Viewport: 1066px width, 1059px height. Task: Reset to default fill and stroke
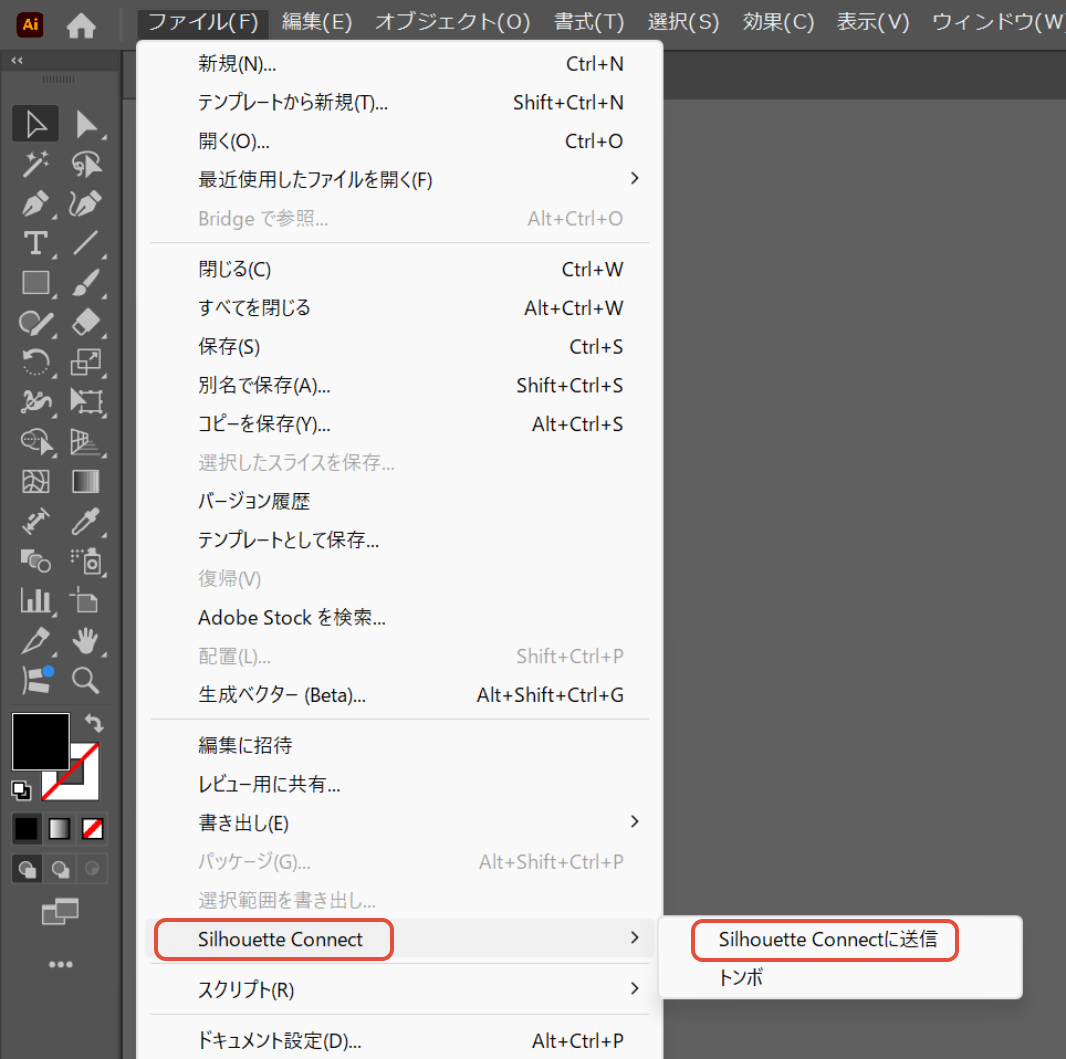21,790
